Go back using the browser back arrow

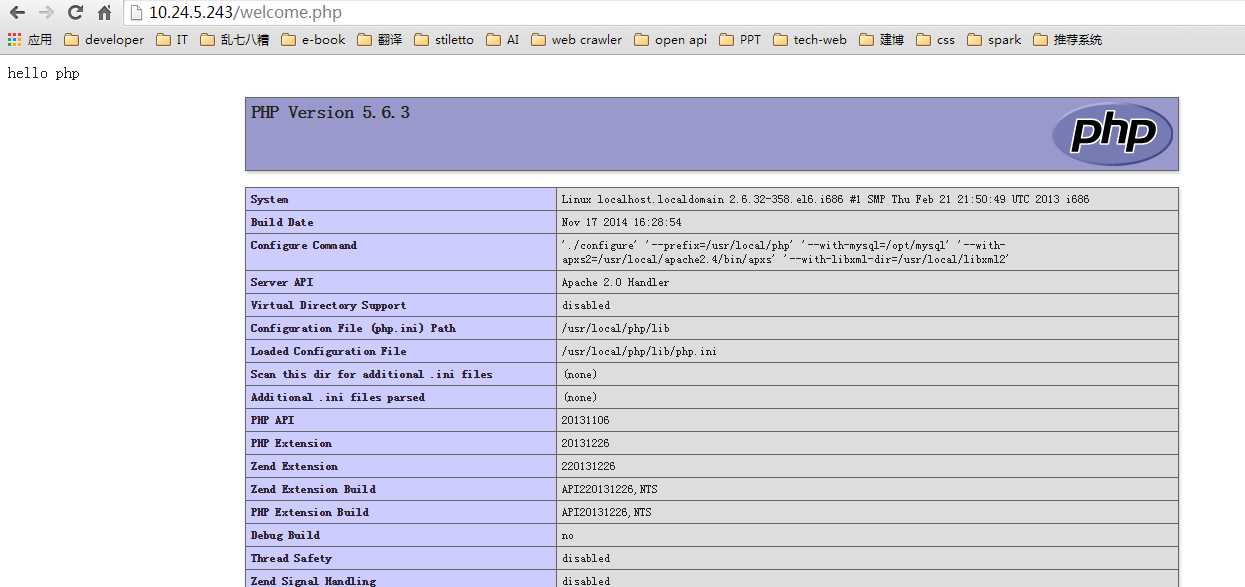(x=17, y=13)
